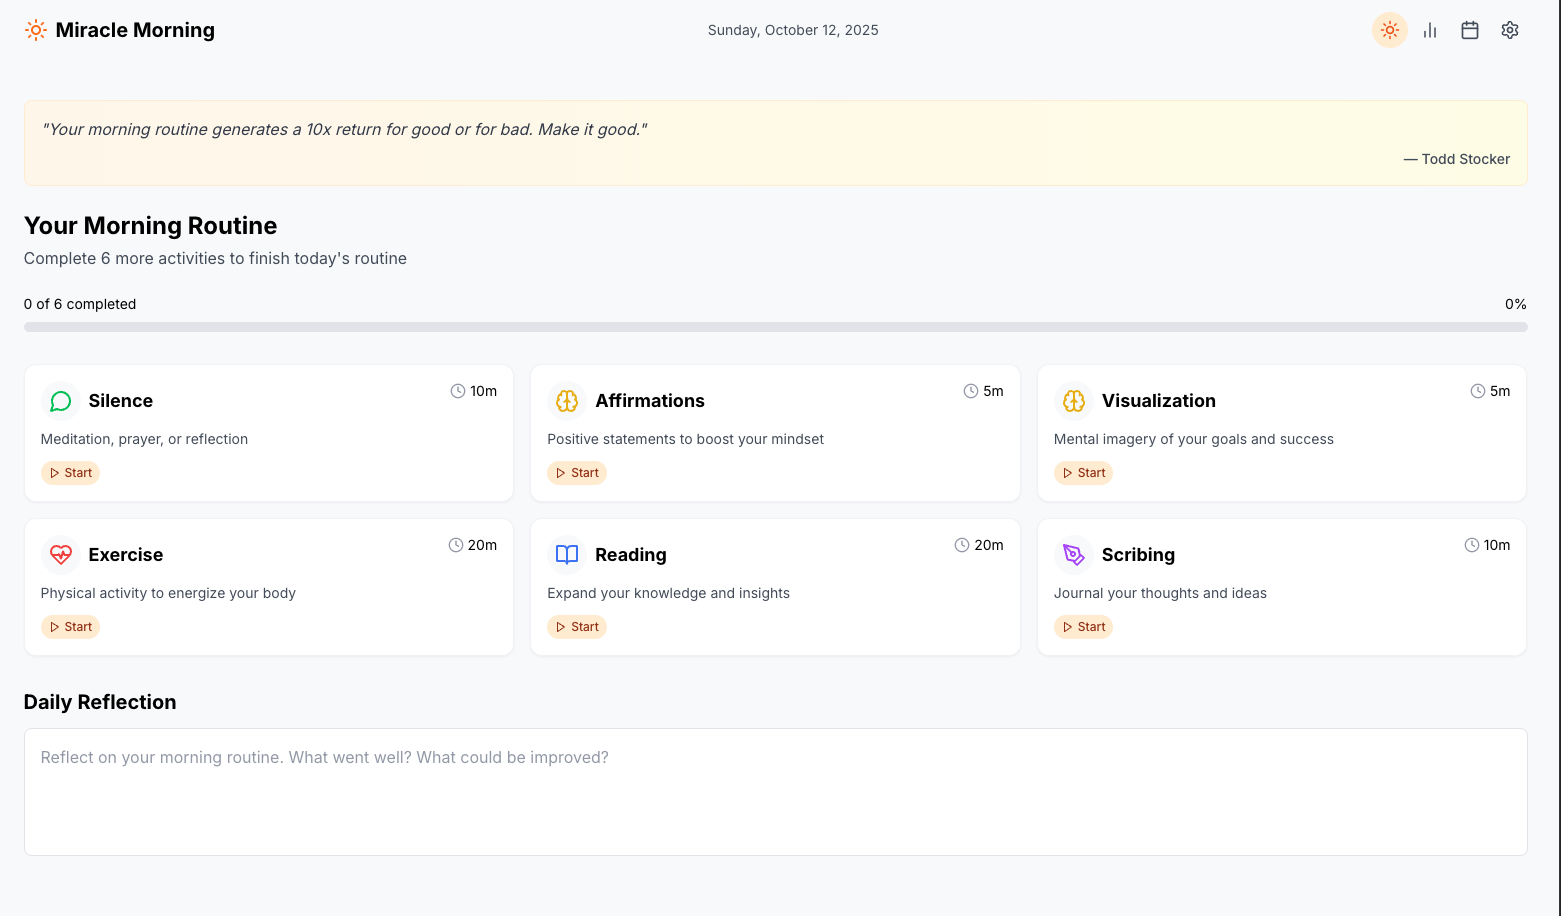Click the Exercise heart pulse icon
The height and width of the screenshot is (916, 1561).
61,555
